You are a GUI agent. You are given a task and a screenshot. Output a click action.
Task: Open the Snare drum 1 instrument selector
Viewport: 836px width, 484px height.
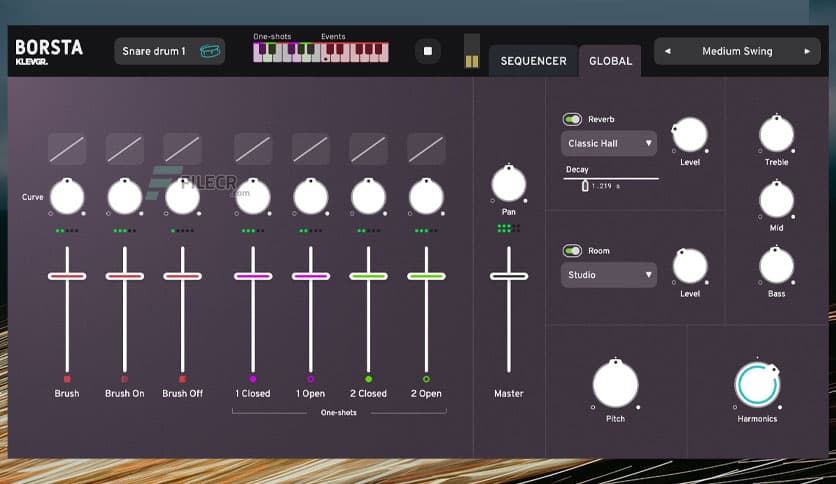(170, 51)
